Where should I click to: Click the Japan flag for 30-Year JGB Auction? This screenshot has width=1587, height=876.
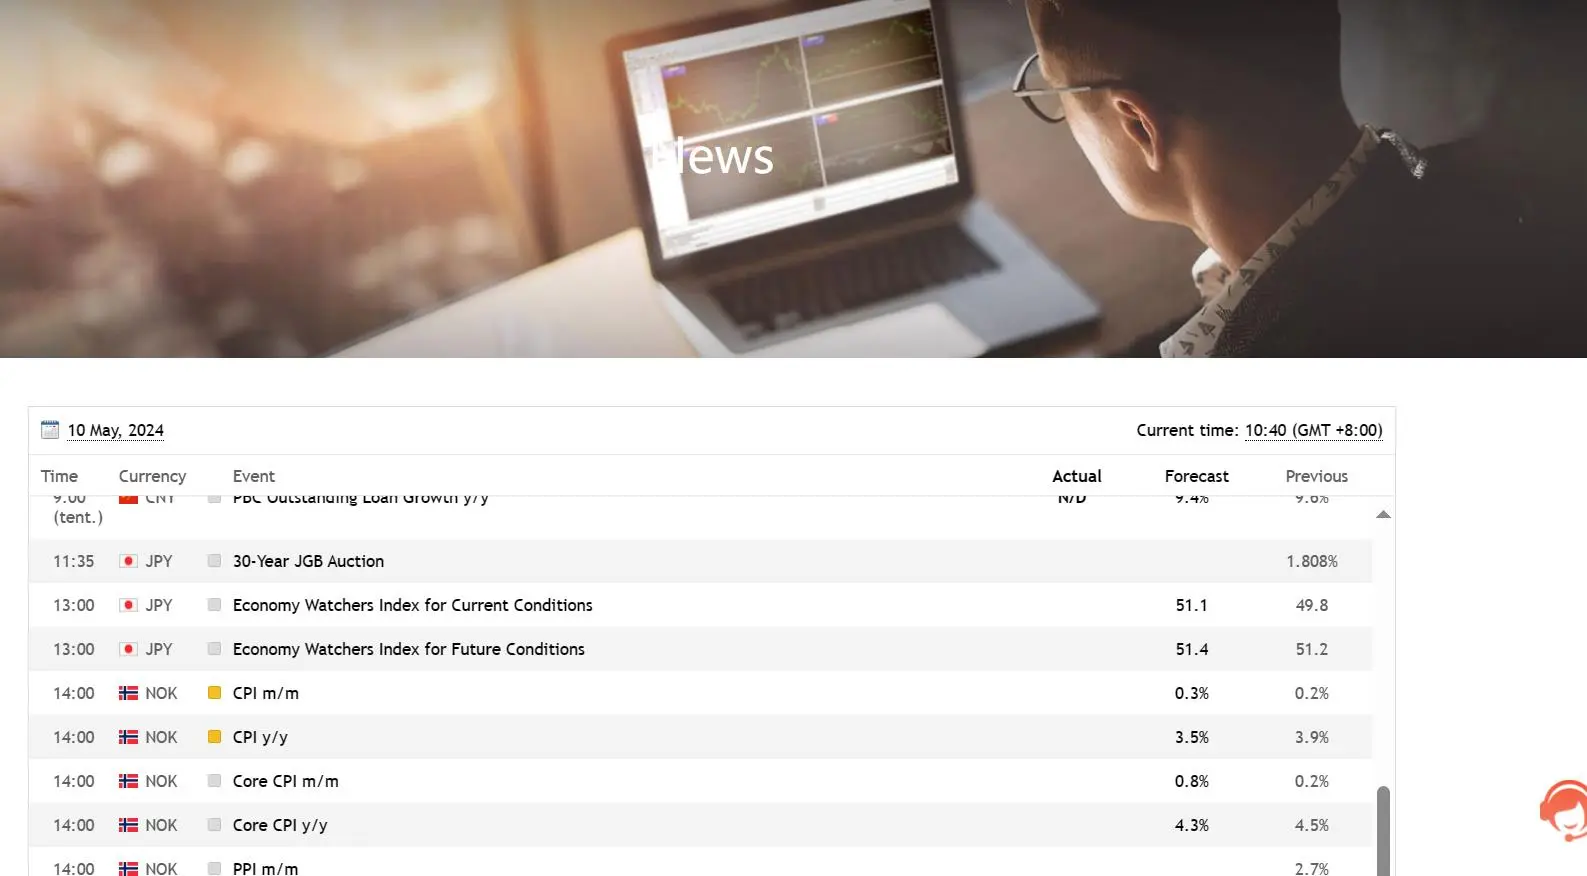tap(128, 561)
